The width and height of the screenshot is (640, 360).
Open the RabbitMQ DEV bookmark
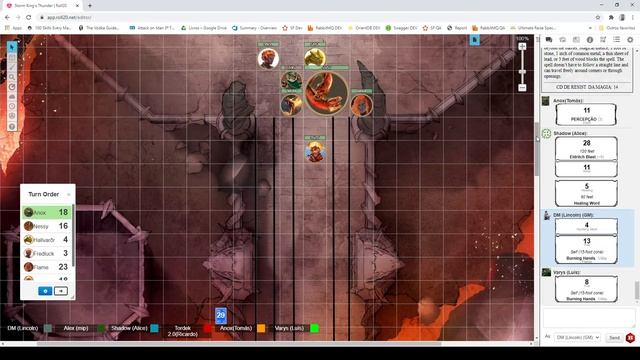pyautogui.click(x=325, y=28)
